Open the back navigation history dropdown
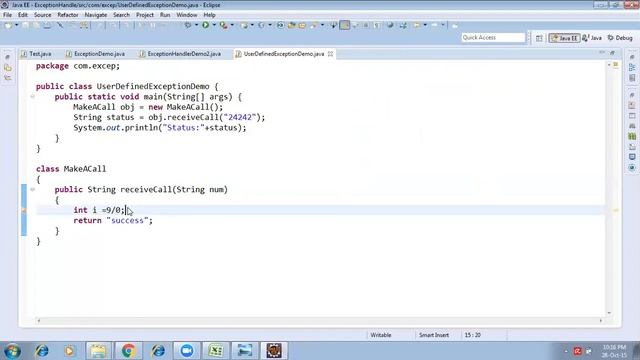 (425, 25)
